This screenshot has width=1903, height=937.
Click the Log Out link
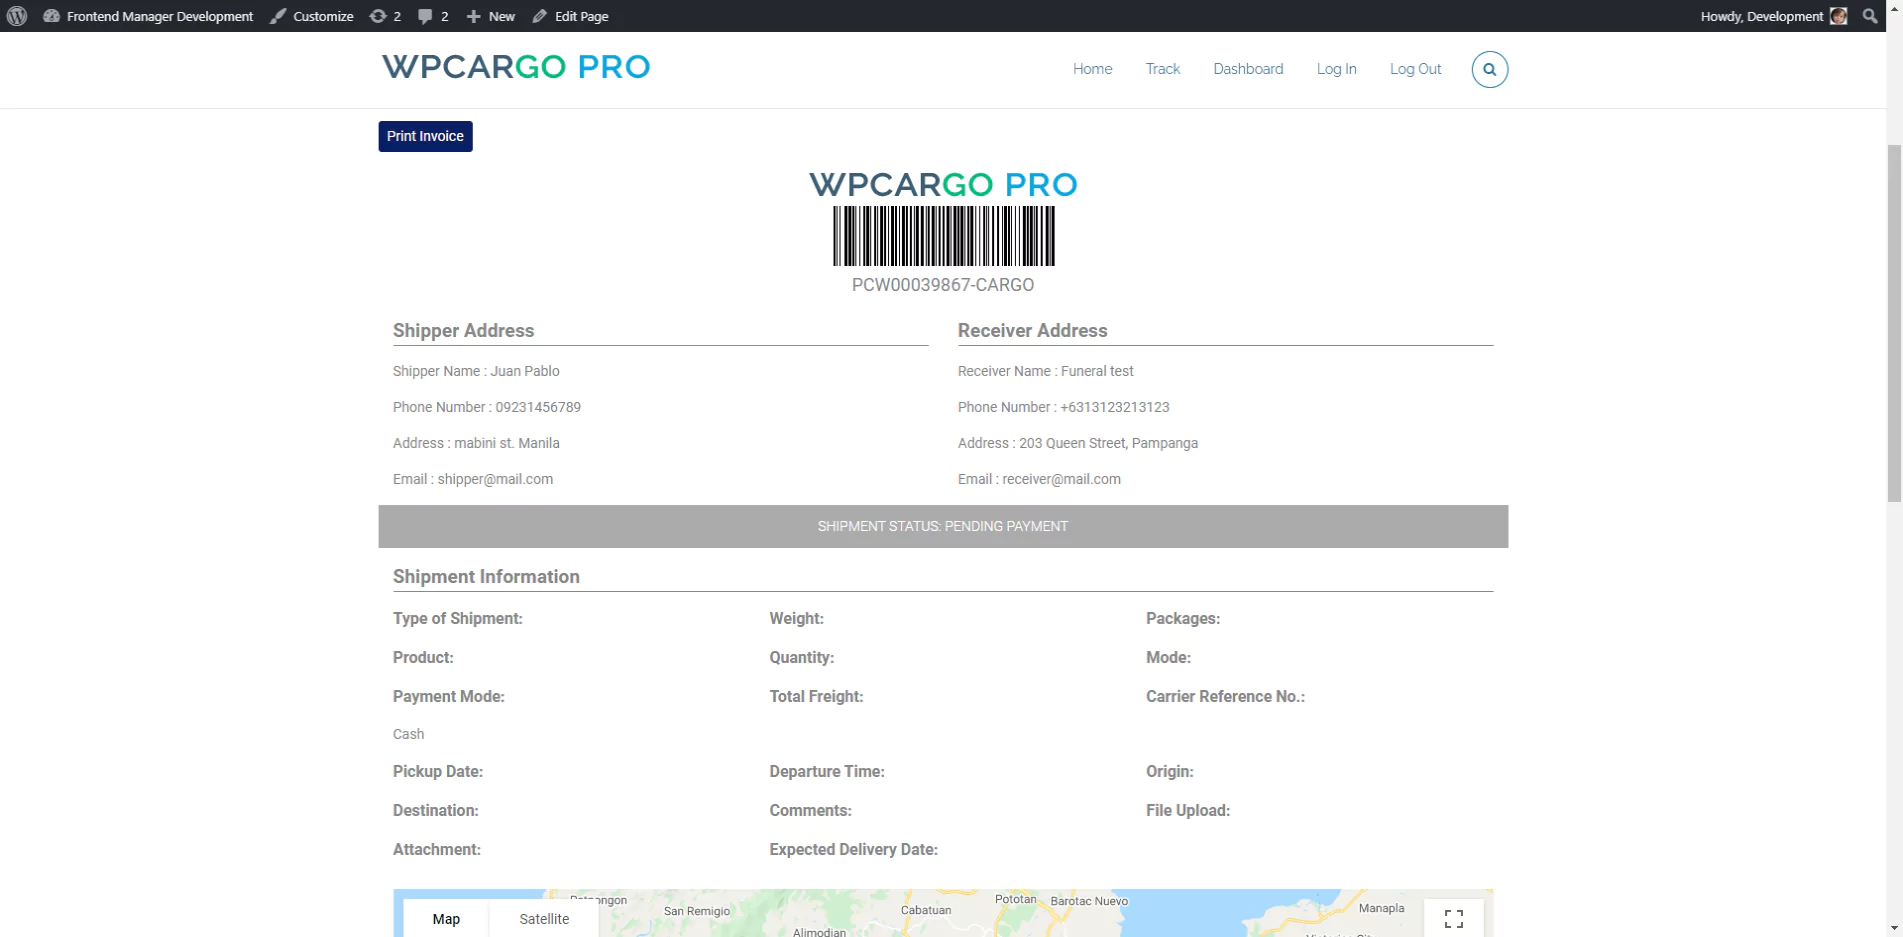pyautogui.click(x=1415, y=69)
